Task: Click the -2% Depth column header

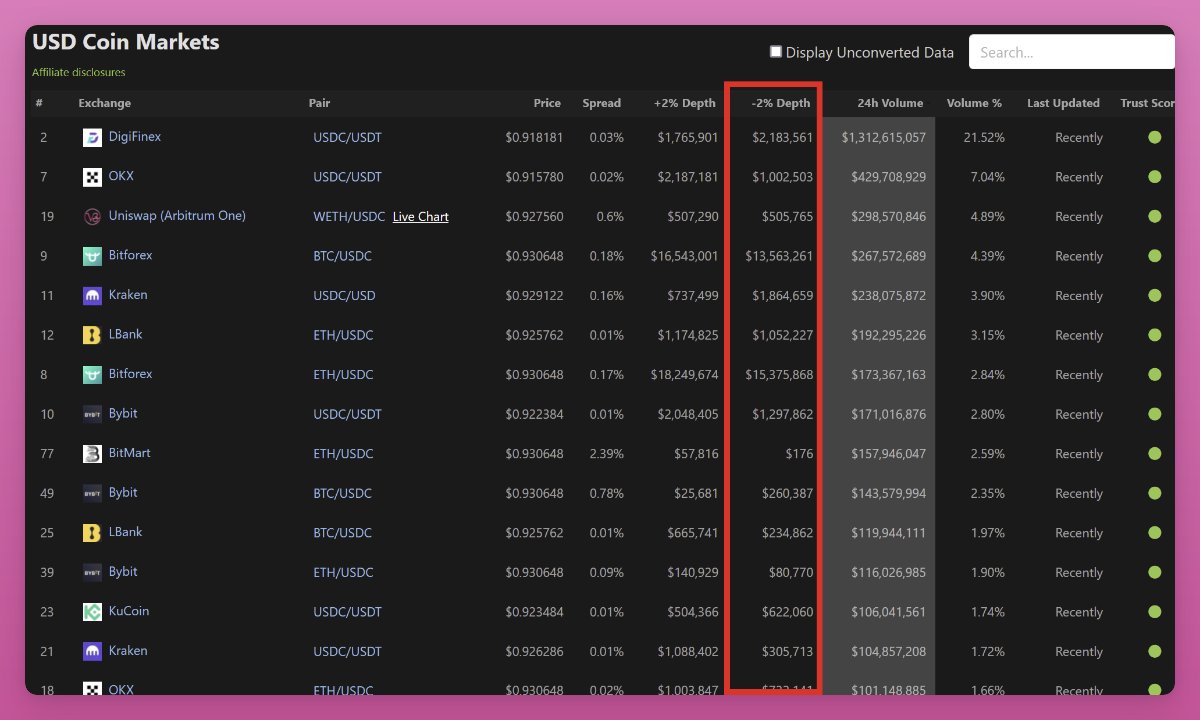Action: coord(780,103)
